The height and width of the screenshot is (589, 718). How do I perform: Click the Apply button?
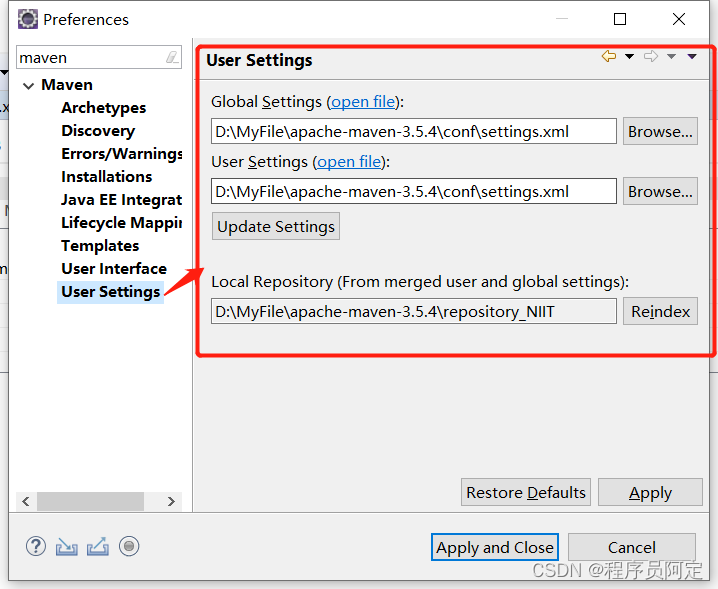650,492
